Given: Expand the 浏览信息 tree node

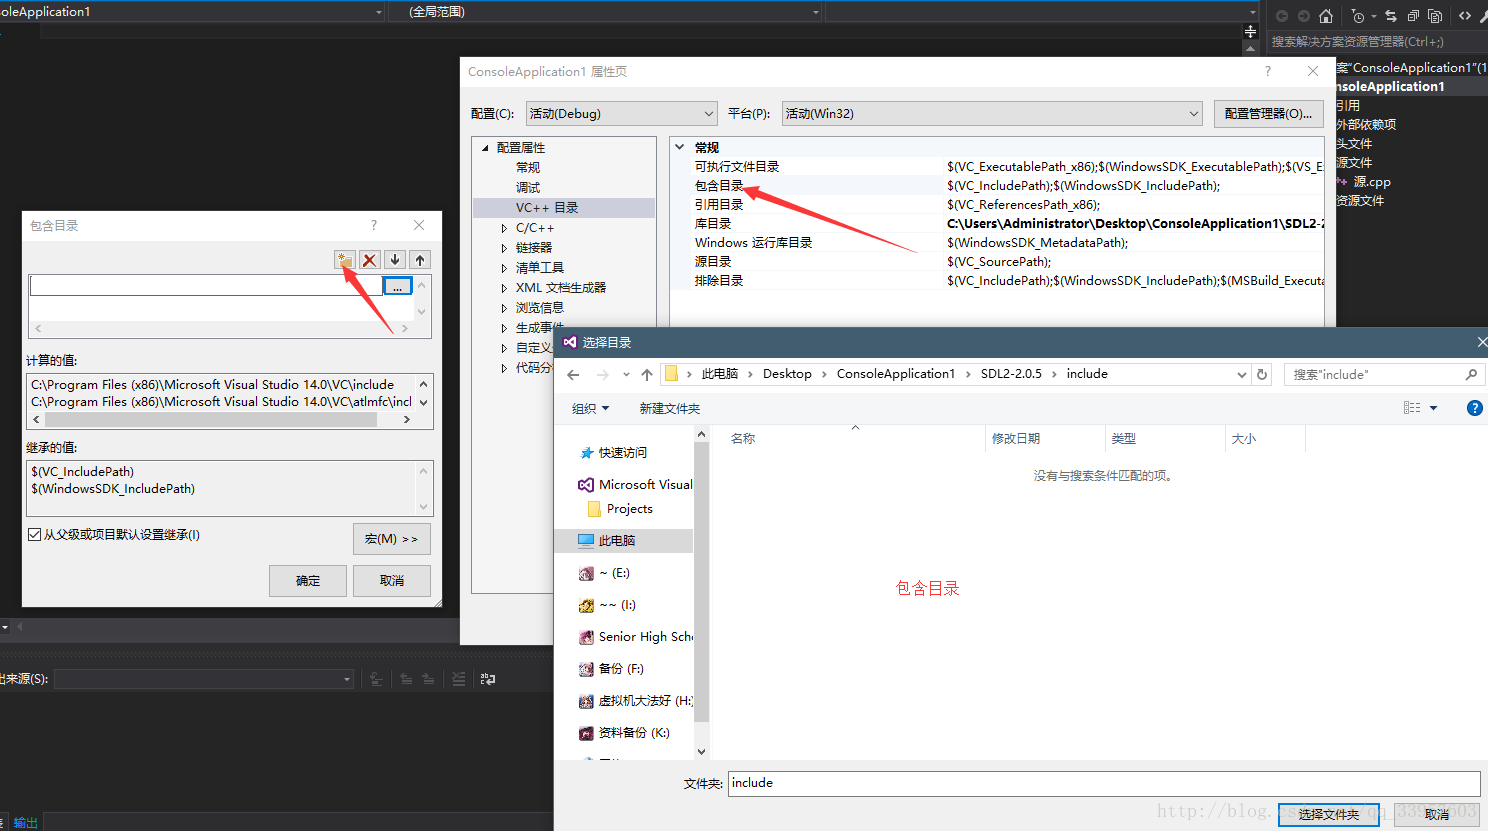Looking at the screenshot, I should pyautogui.click(x=504, y=308).
